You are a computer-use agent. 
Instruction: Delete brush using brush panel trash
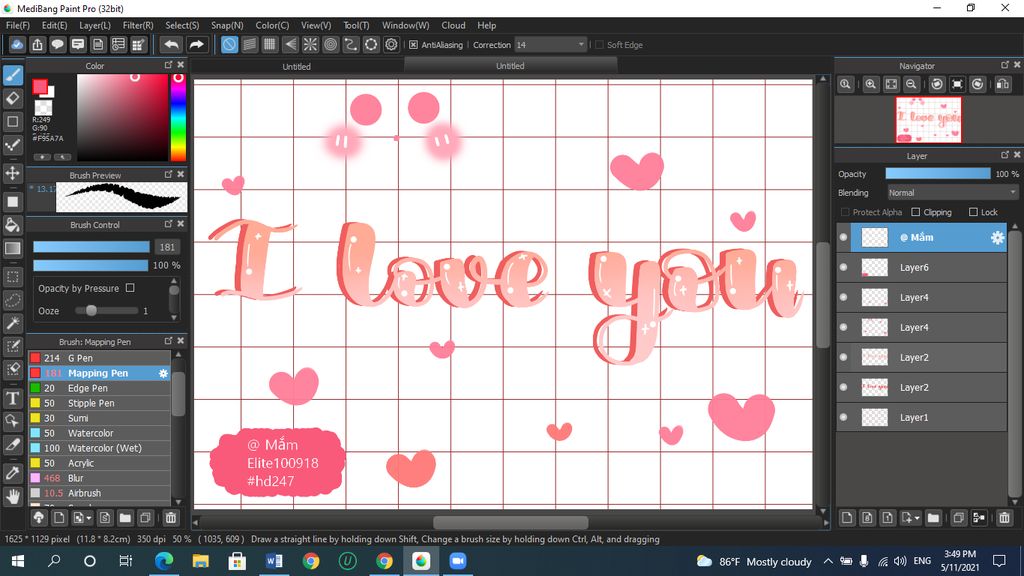tap(170, 518)
